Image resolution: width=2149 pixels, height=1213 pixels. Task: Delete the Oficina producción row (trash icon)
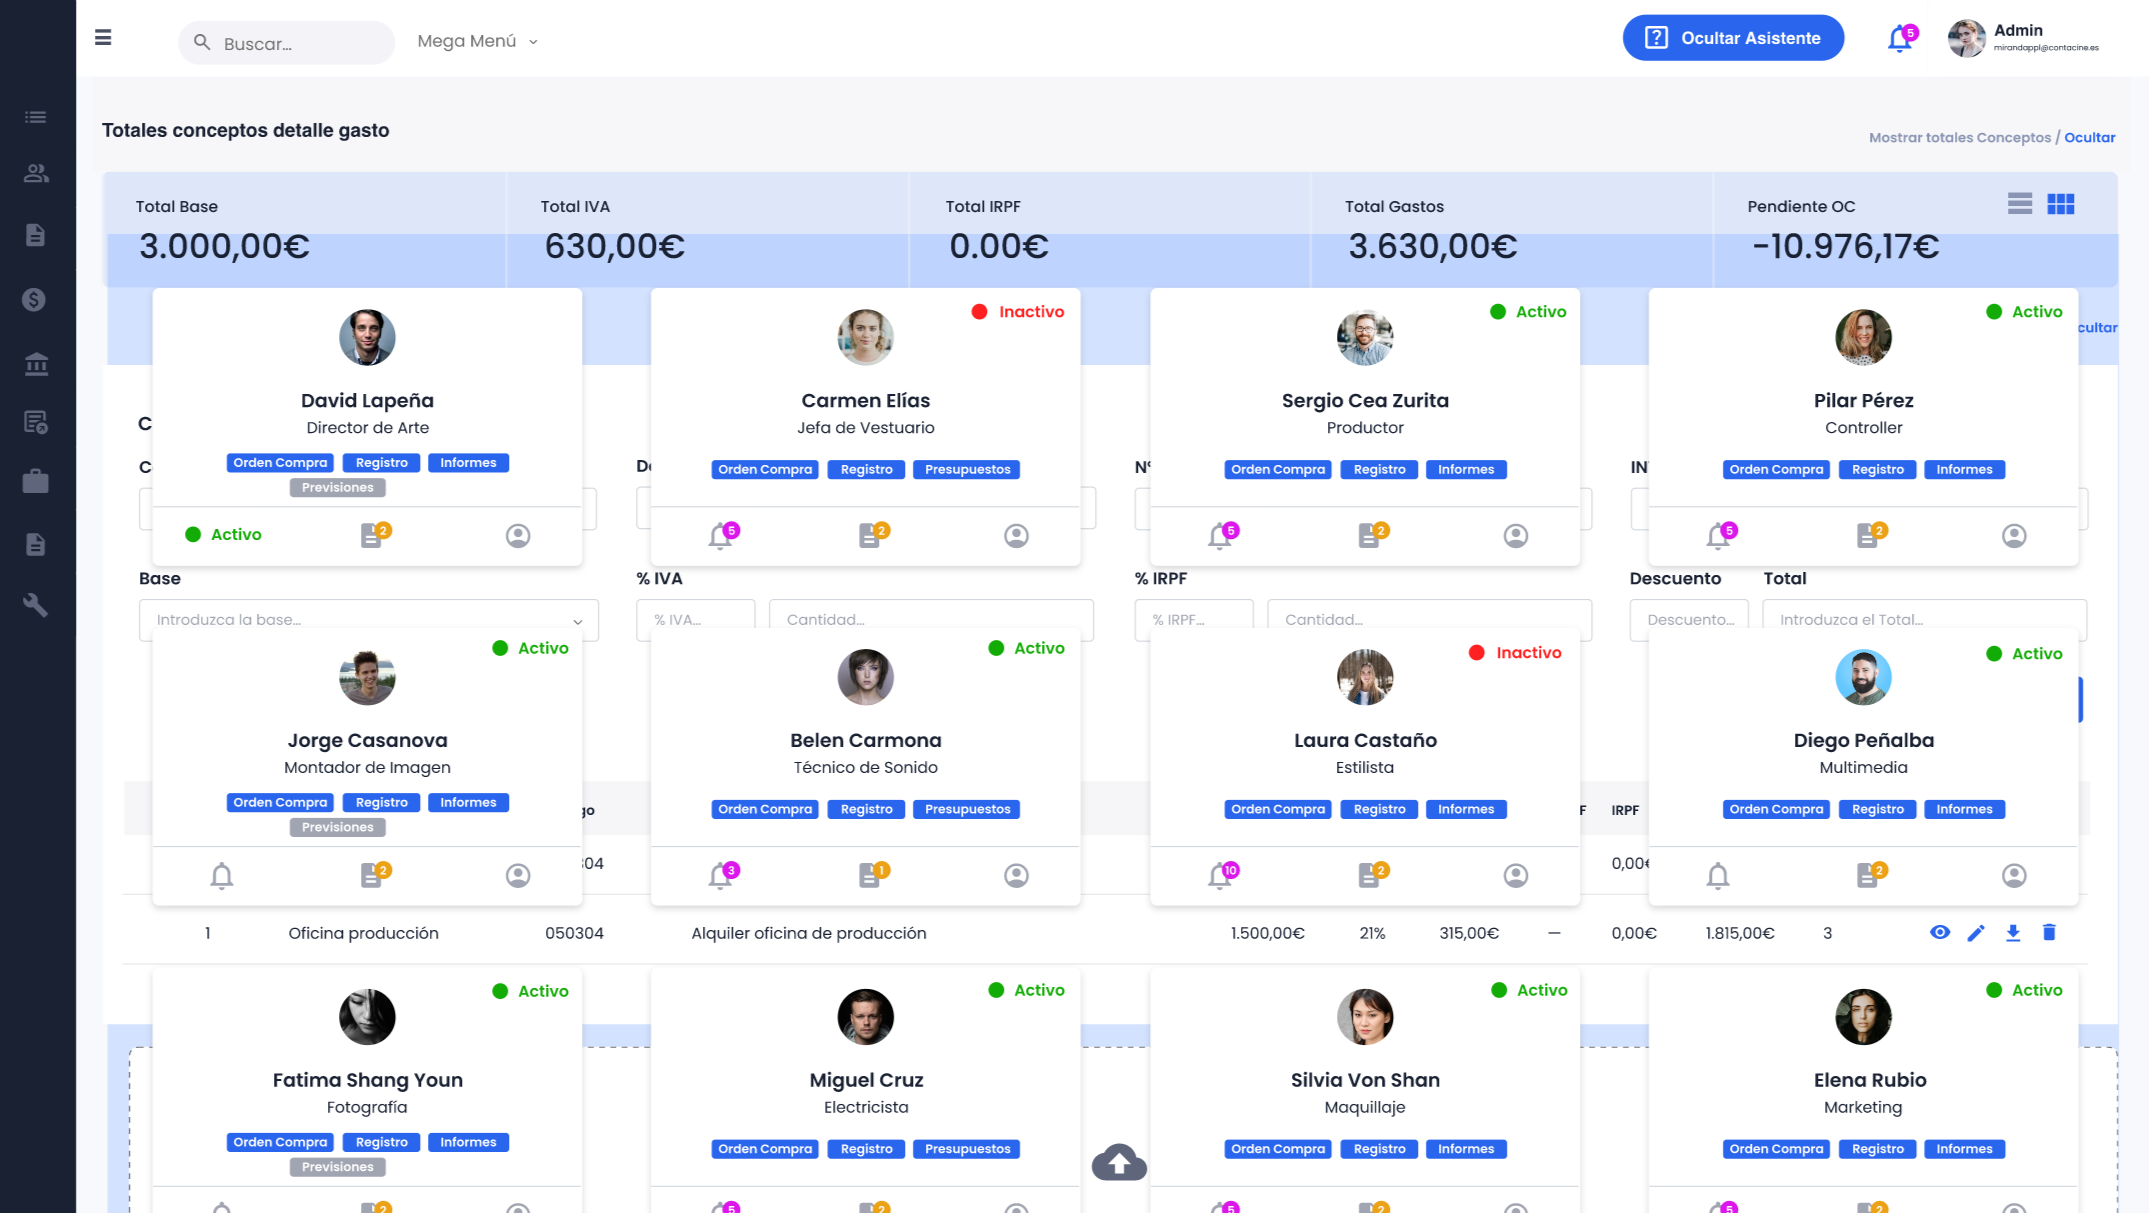pos(2049,932)
